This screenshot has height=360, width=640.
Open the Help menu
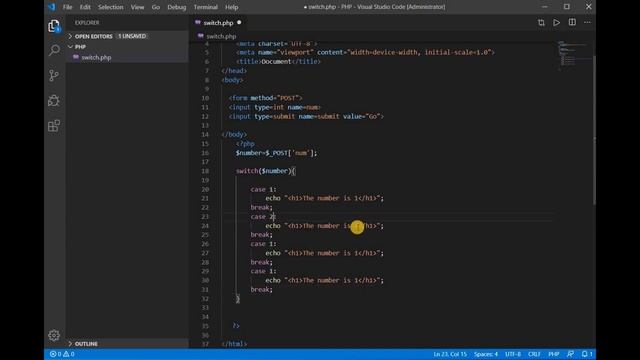[x=231, y=7]
